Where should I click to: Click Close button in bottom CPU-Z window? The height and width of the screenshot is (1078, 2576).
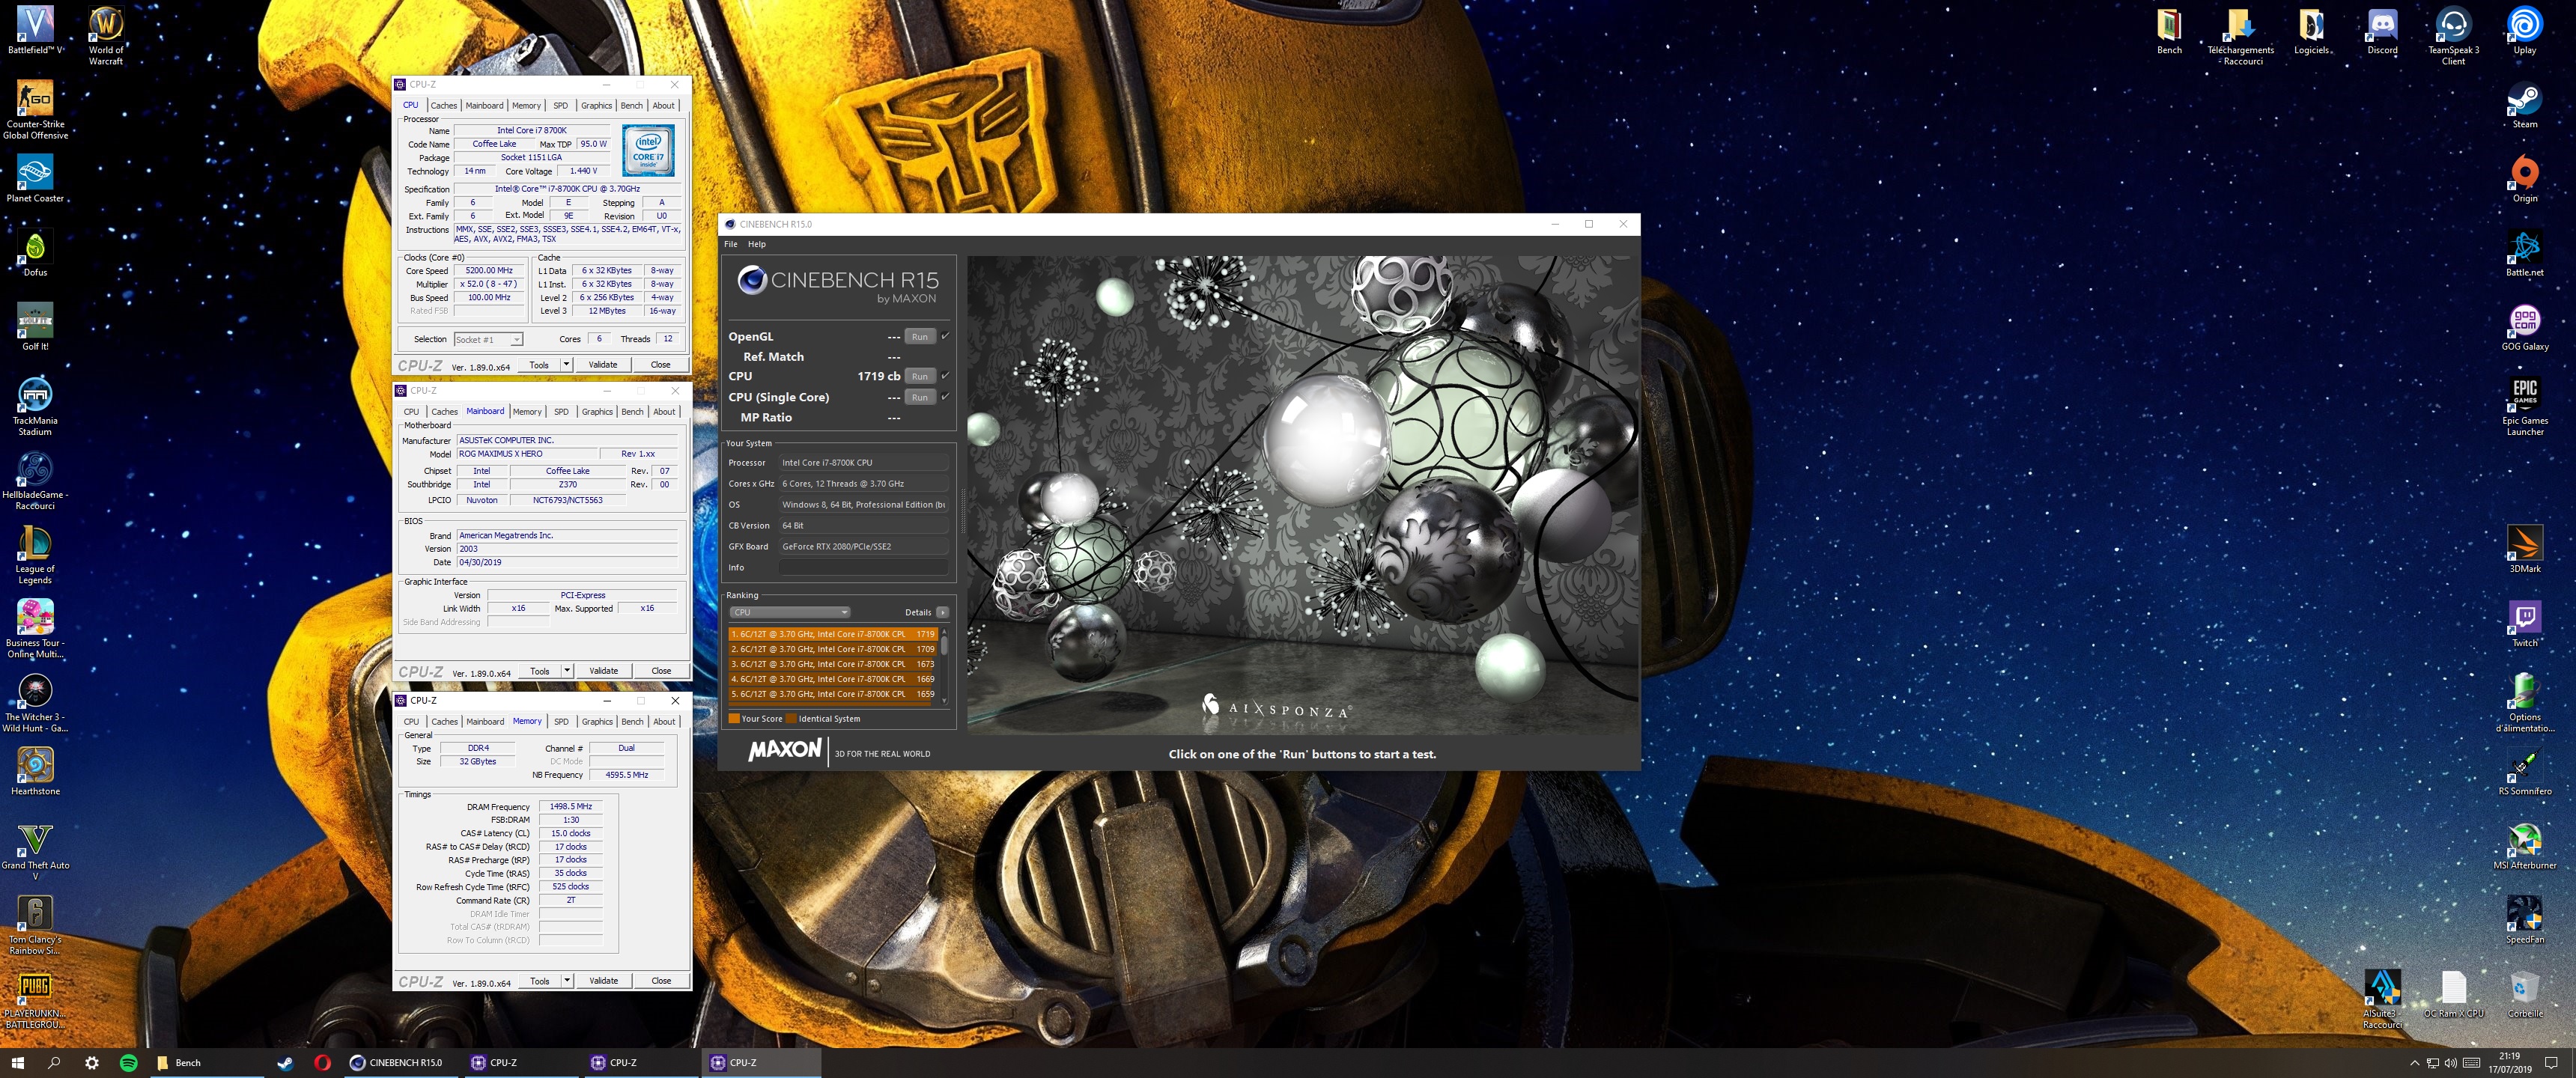pos(661,981)
